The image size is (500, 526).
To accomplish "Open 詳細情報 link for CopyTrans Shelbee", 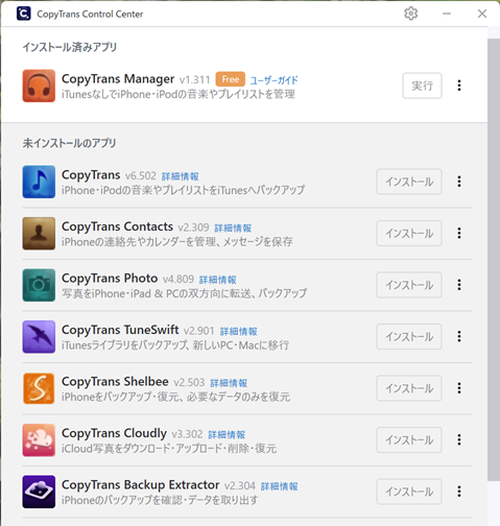I will (x=229, y=383).
